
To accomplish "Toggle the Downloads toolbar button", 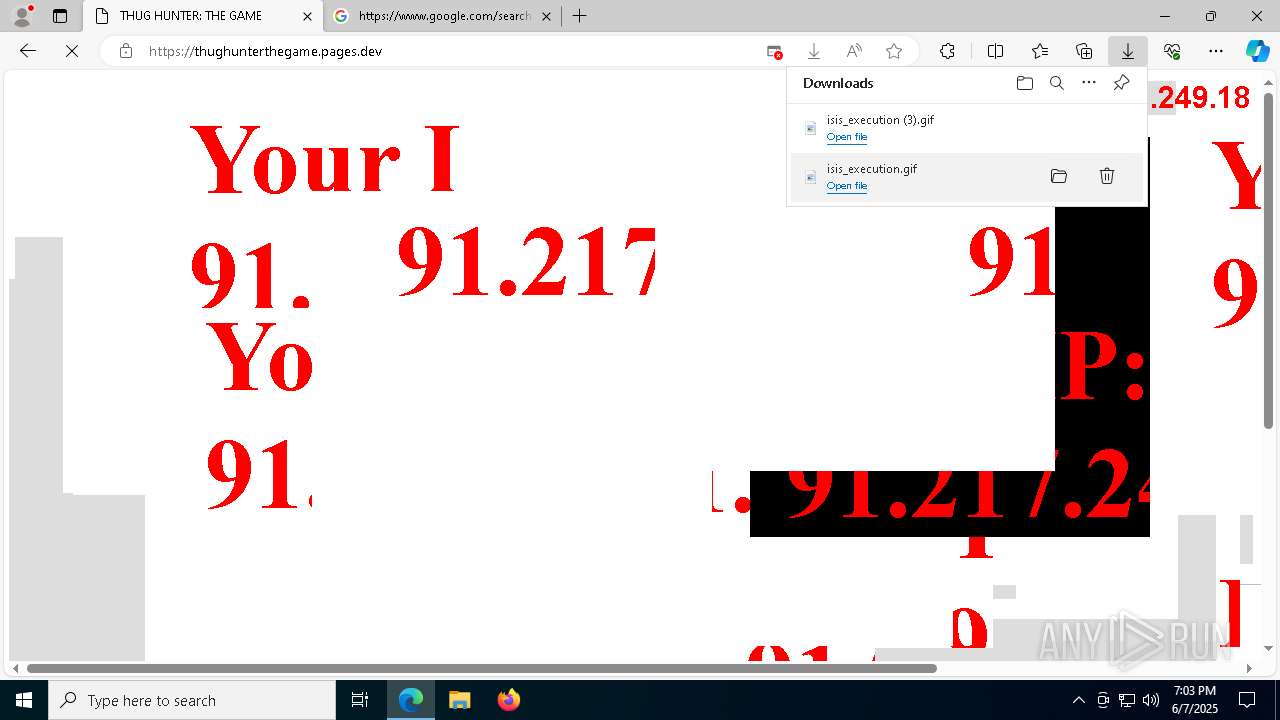I will (x=1127, y=51).
